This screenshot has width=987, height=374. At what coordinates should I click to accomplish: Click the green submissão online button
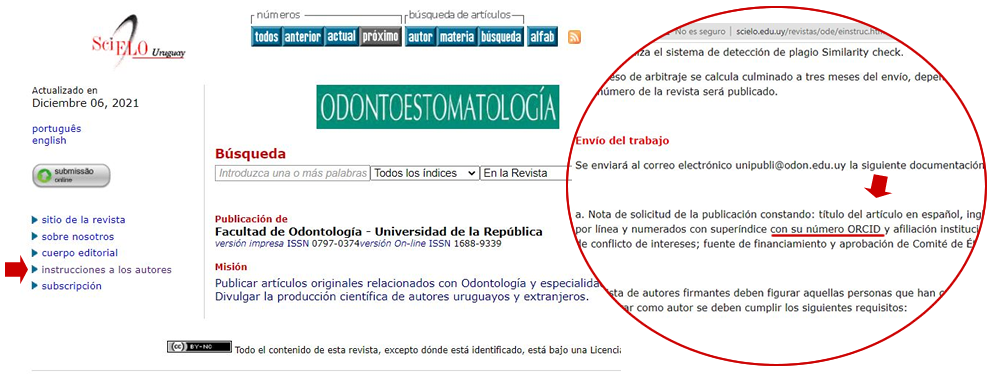(71, 176)
